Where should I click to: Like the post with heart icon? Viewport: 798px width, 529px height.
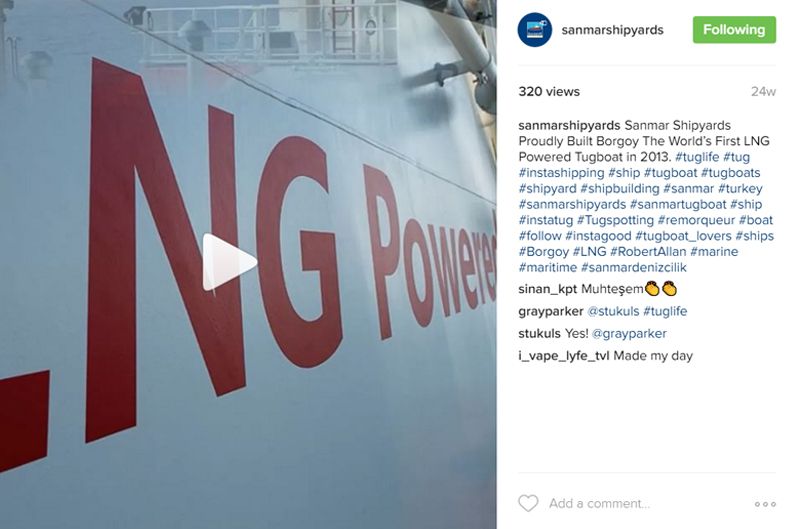[x=528, y=503]
